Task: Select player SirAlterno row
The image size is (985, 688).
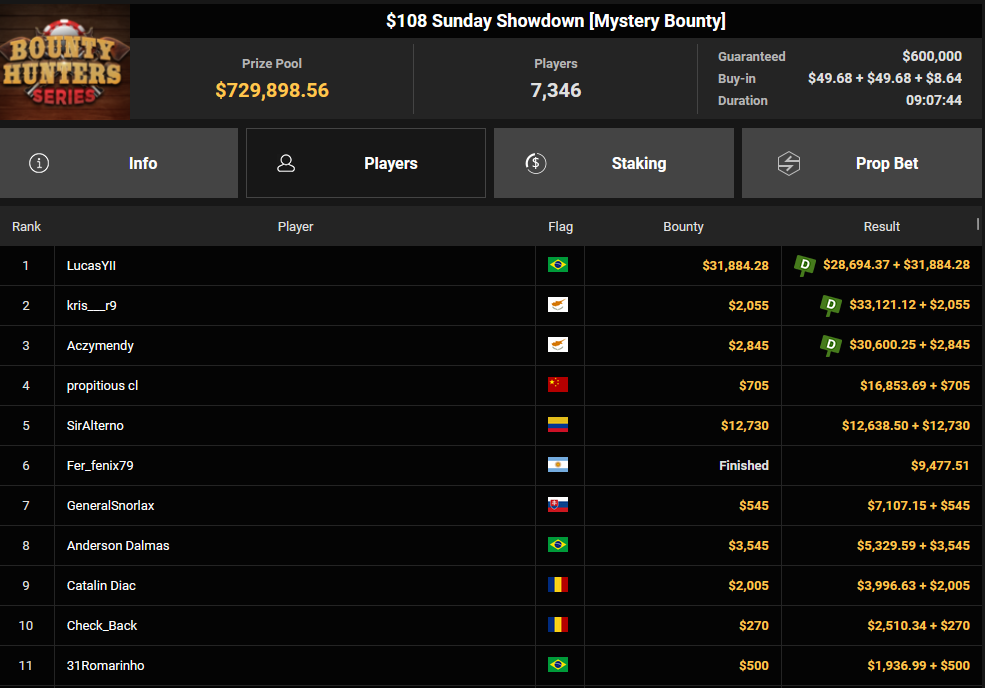Action: [x=95, y=425]
